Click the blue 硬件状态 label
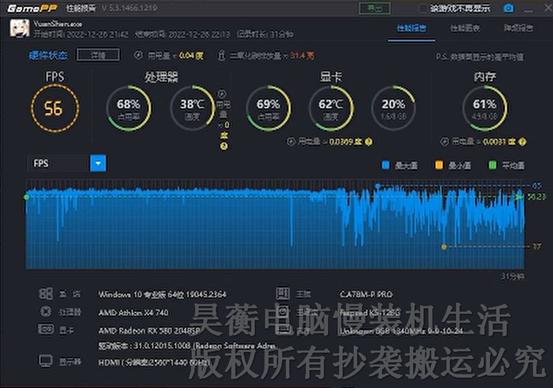This screenshot has width=553, height=388. click(48, 55)
